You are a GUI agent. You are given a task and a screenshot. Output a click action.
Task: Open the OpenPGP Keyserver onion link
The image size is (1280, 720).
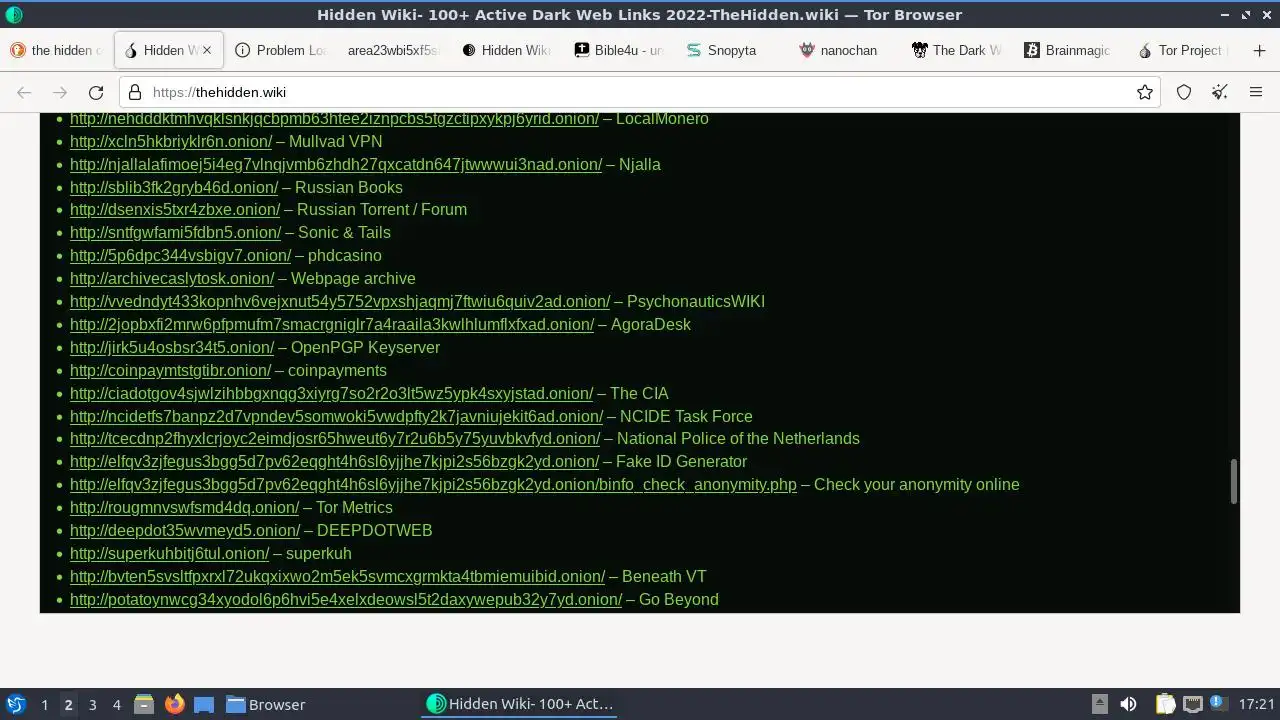pos(172,348)
